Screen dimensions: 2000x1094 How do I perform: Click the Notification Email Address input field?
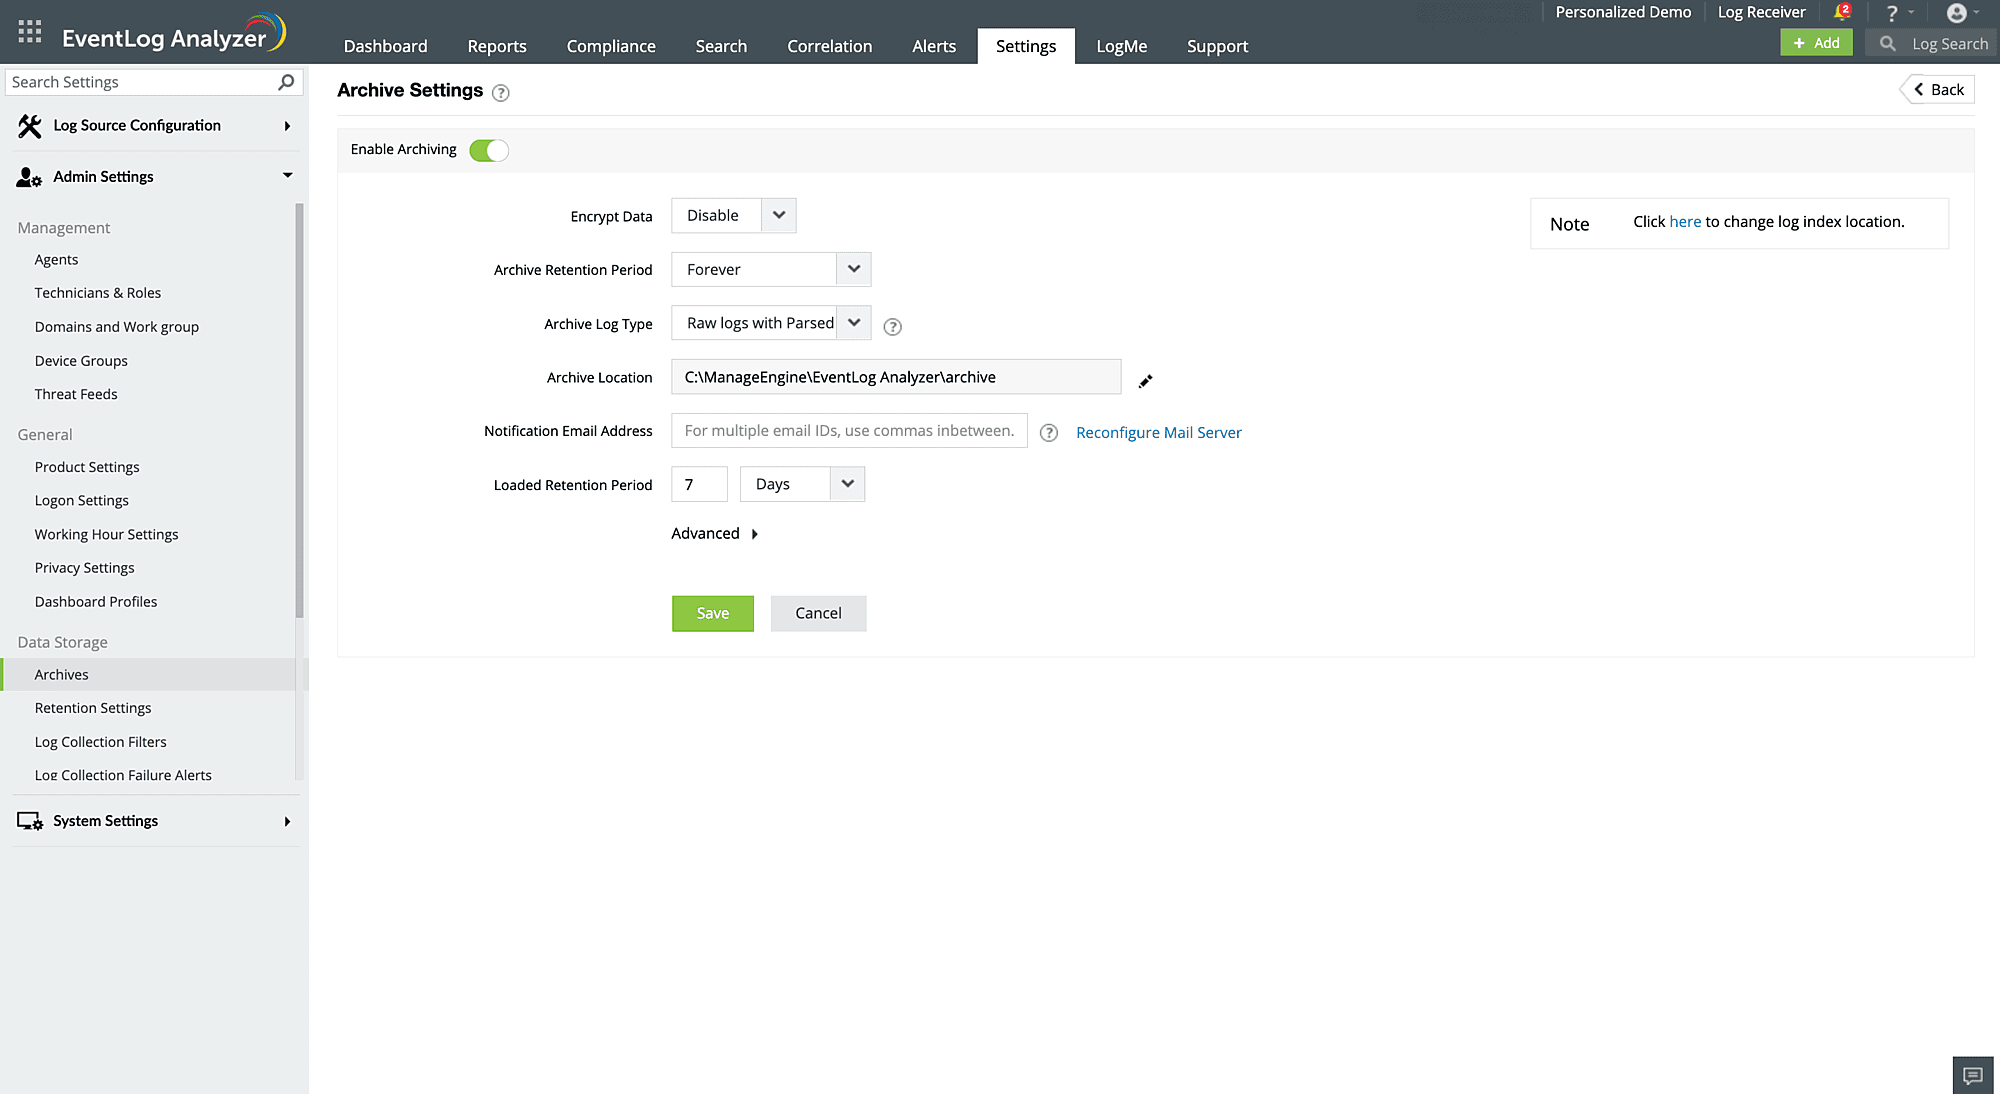(851, 430)
